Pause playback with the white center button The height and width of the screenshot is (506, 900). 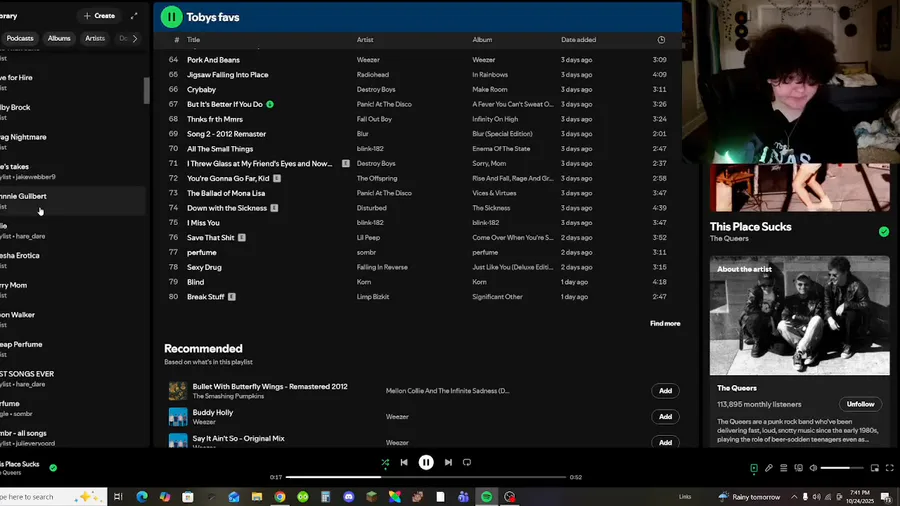click(426, 462)
